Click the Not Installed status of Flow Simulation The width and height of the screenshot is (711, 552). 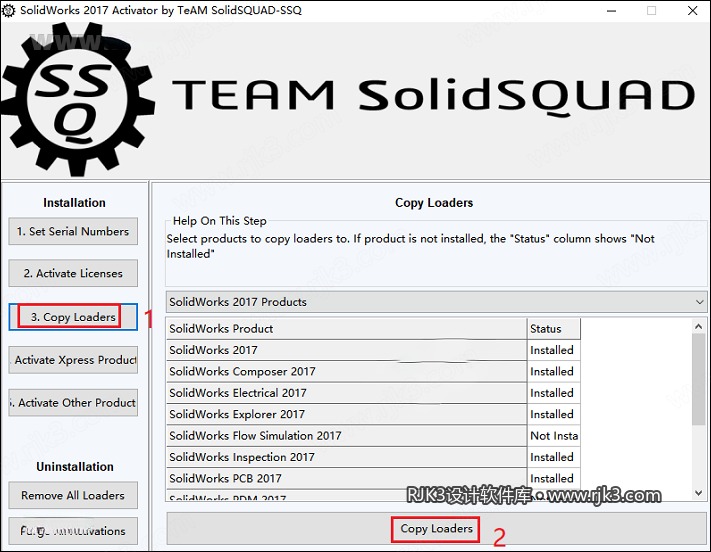click(554, 435)
